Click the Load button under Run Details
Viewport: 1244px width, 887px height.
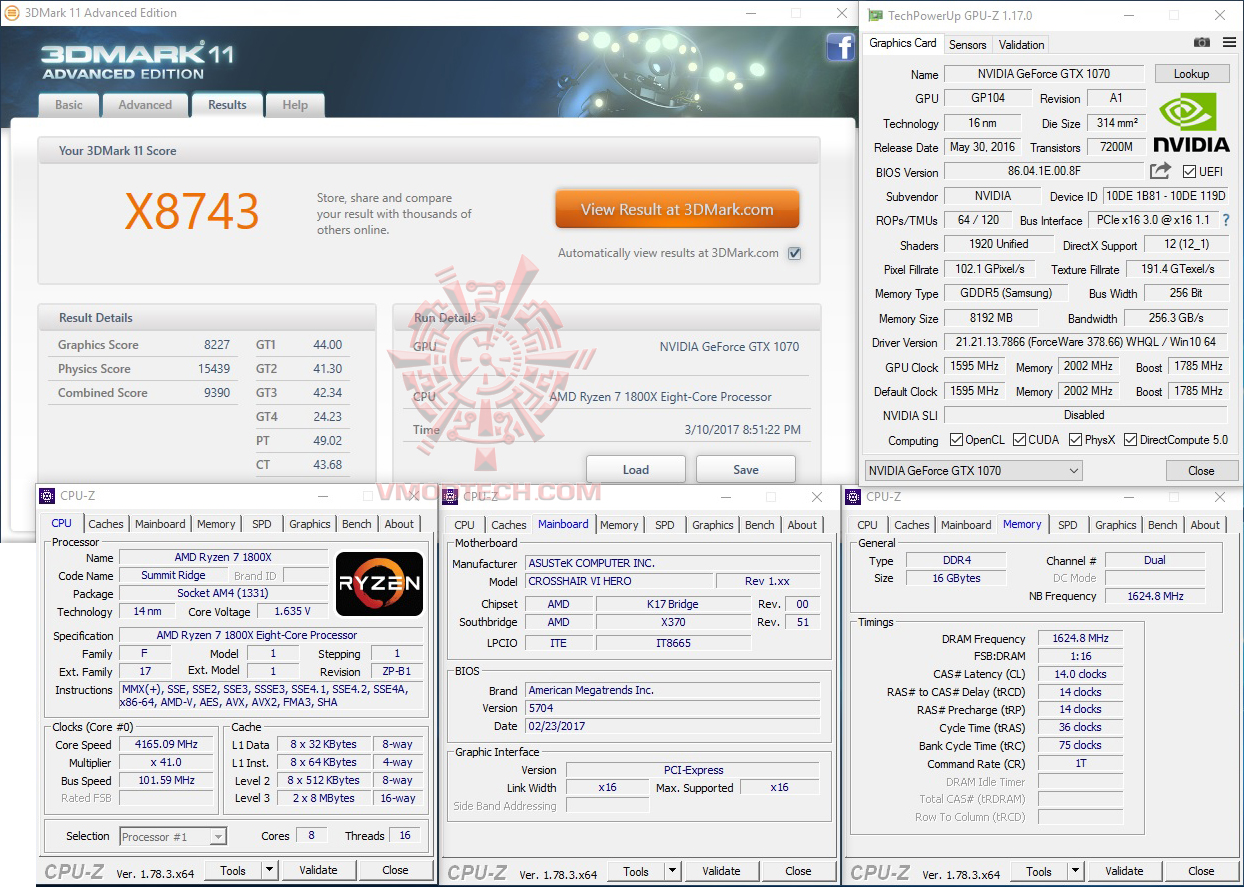(x=636, y=468)
